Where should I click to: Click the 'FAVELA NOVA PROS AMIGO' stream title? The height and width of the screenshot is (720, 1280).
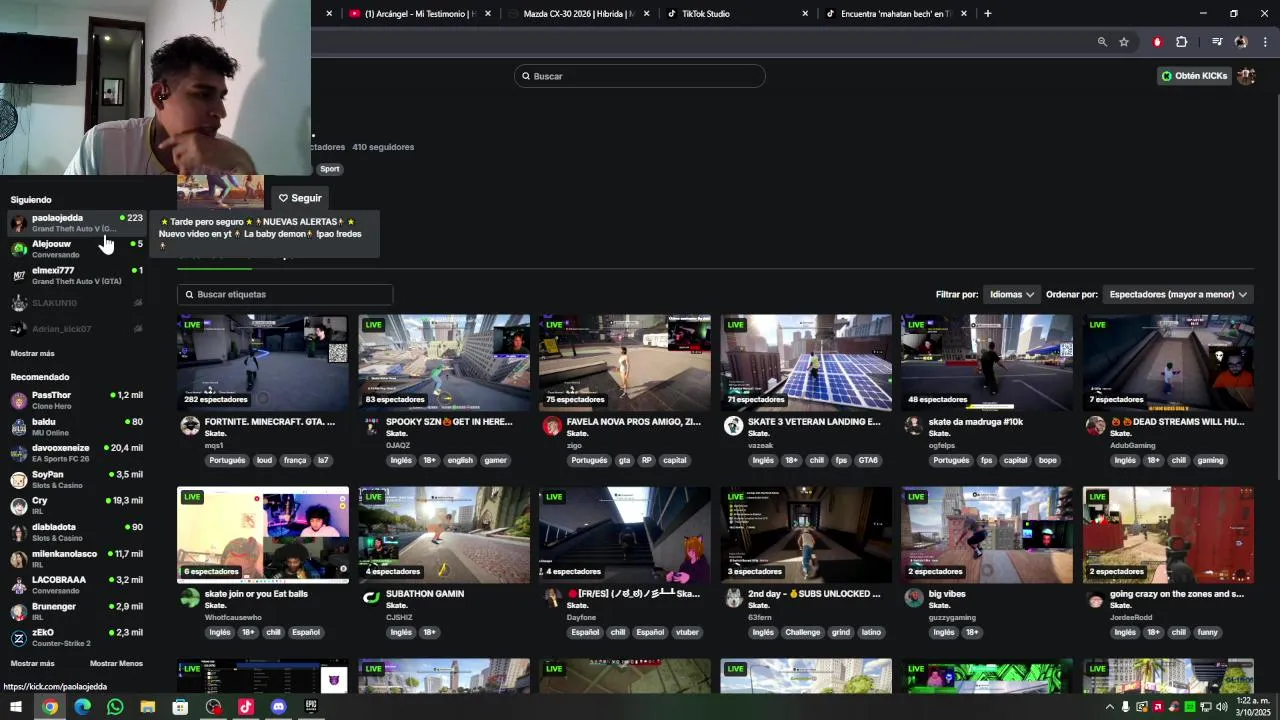click(x=634, y=422)
